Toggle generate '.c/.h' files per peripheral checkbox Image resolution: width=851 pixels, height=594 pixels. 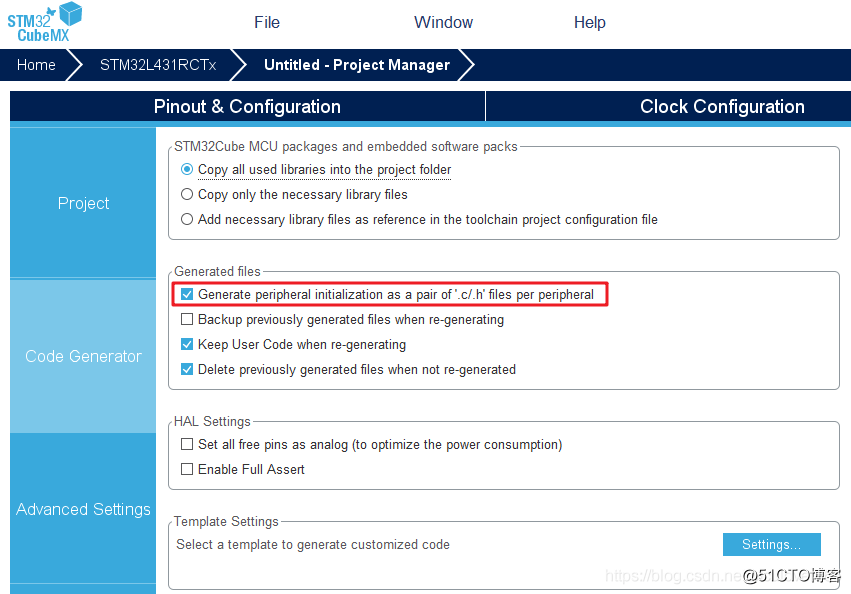pos(187,294)
